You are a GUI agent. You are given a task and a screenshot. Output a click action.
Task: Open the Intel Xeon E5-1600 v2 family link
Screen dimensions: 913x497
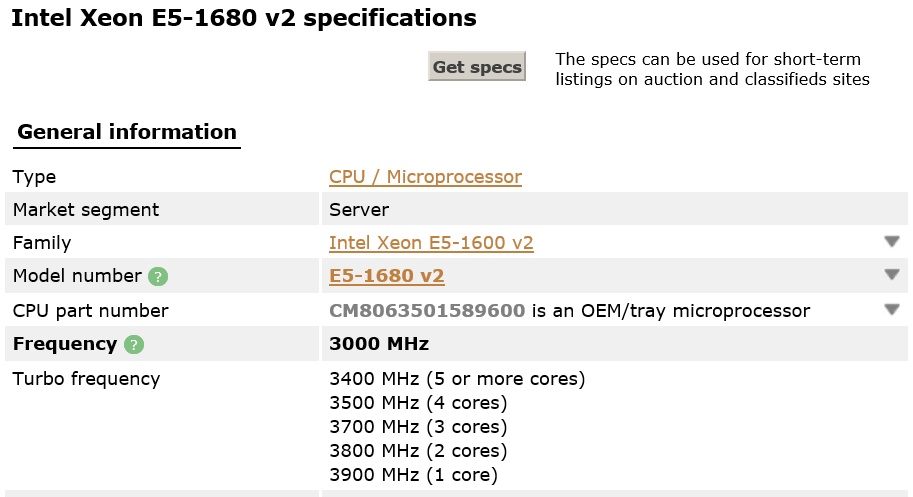(x=431, y=243)
